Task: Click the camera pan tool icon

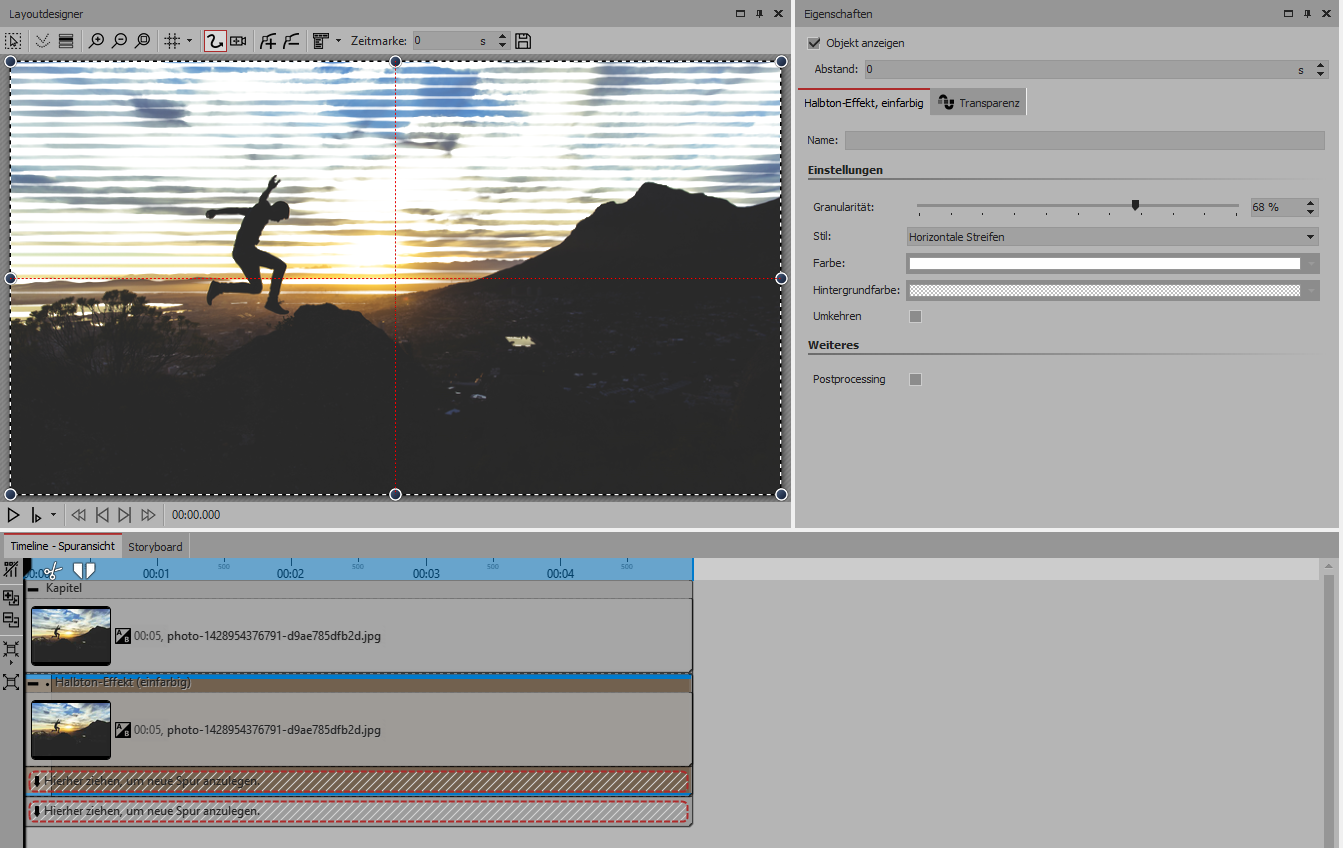Action: pyautogui.click(x=238, y=41)
